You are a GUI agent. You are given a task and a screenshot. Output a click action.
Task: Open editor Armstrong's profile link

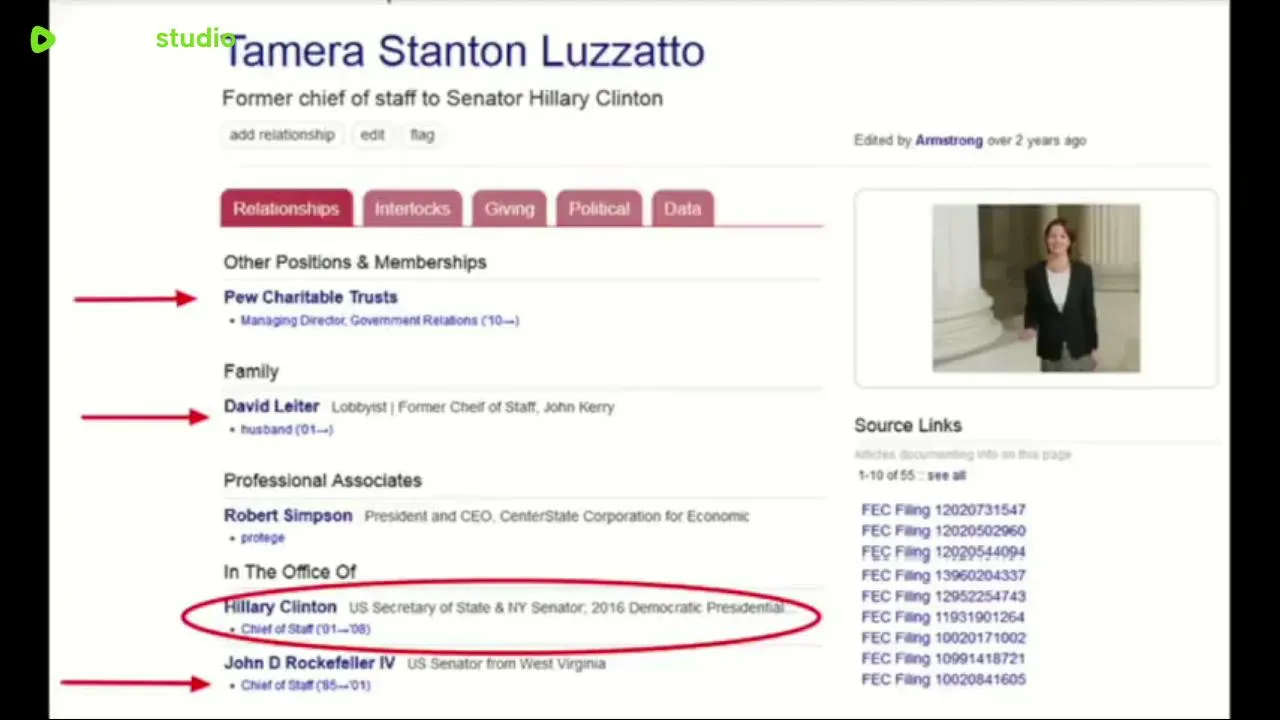click(949, 141)
